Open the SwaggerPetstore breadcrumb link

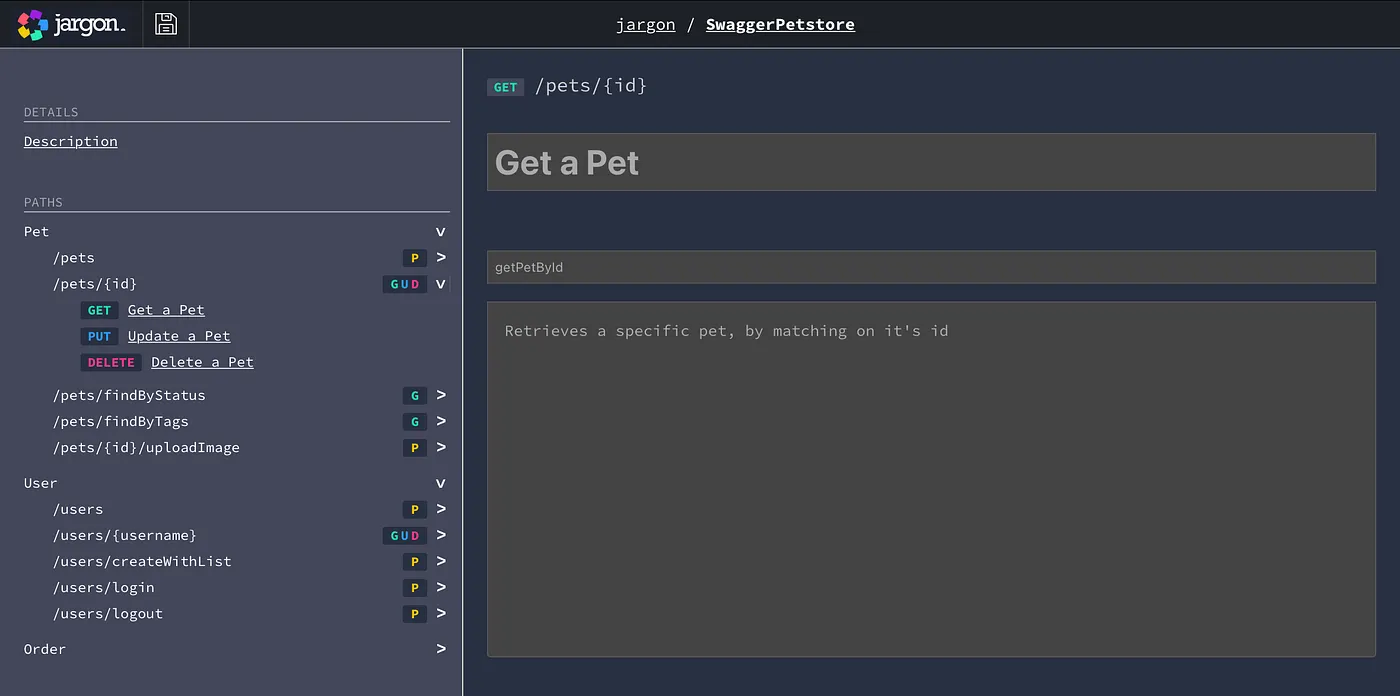coord(780,24)
